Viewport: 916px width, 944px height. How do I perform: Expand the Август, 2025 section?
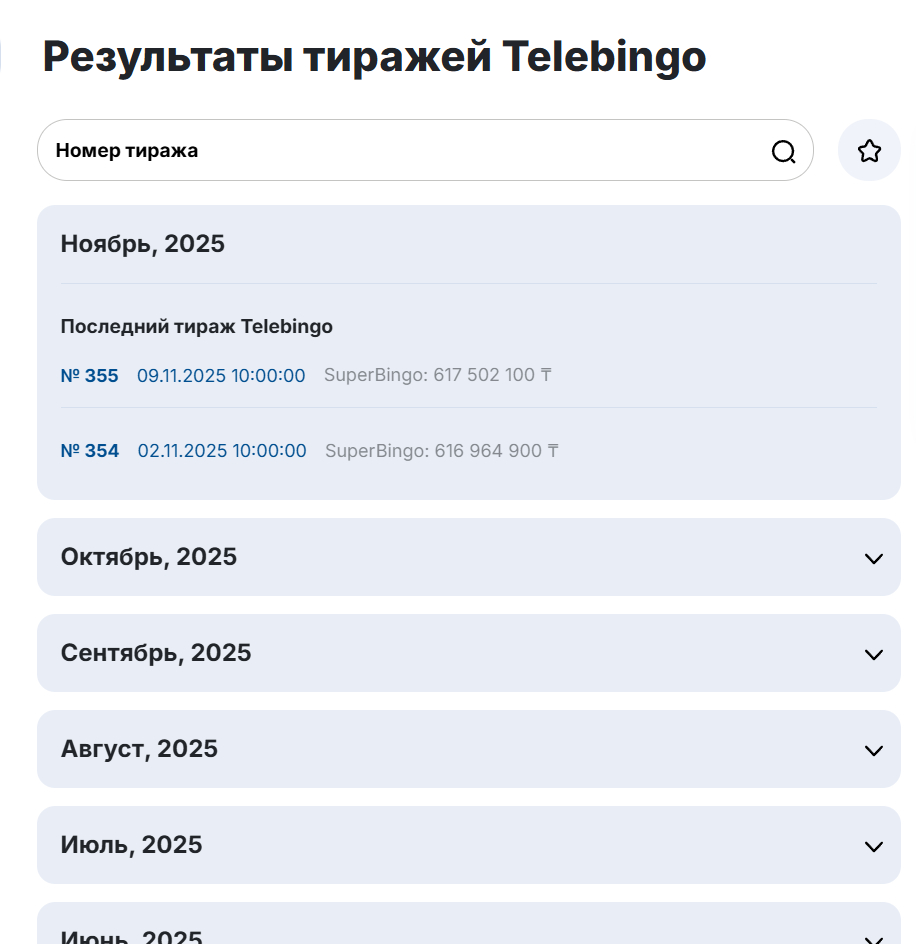468,749
